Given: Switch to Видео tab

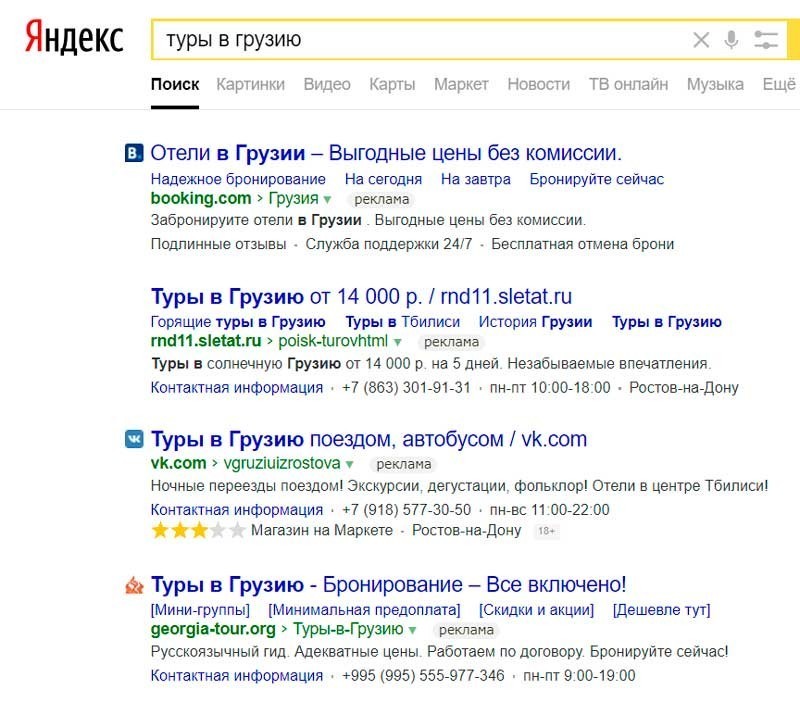Looking at the screenshot, I should tap(327, 84).
